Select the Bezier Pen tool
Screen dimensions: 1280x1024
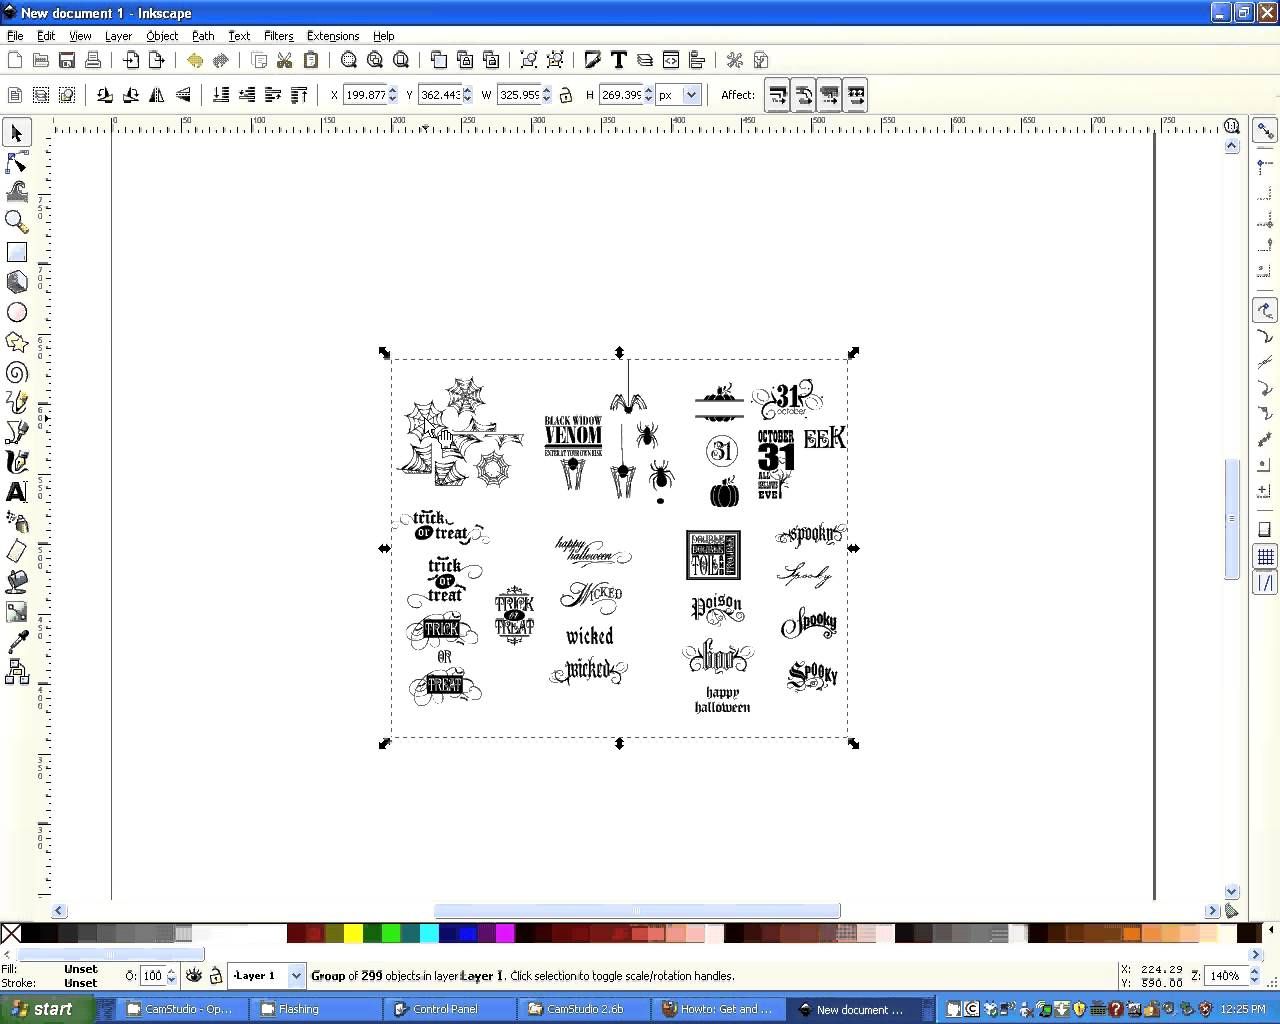(x=17, y=432)
